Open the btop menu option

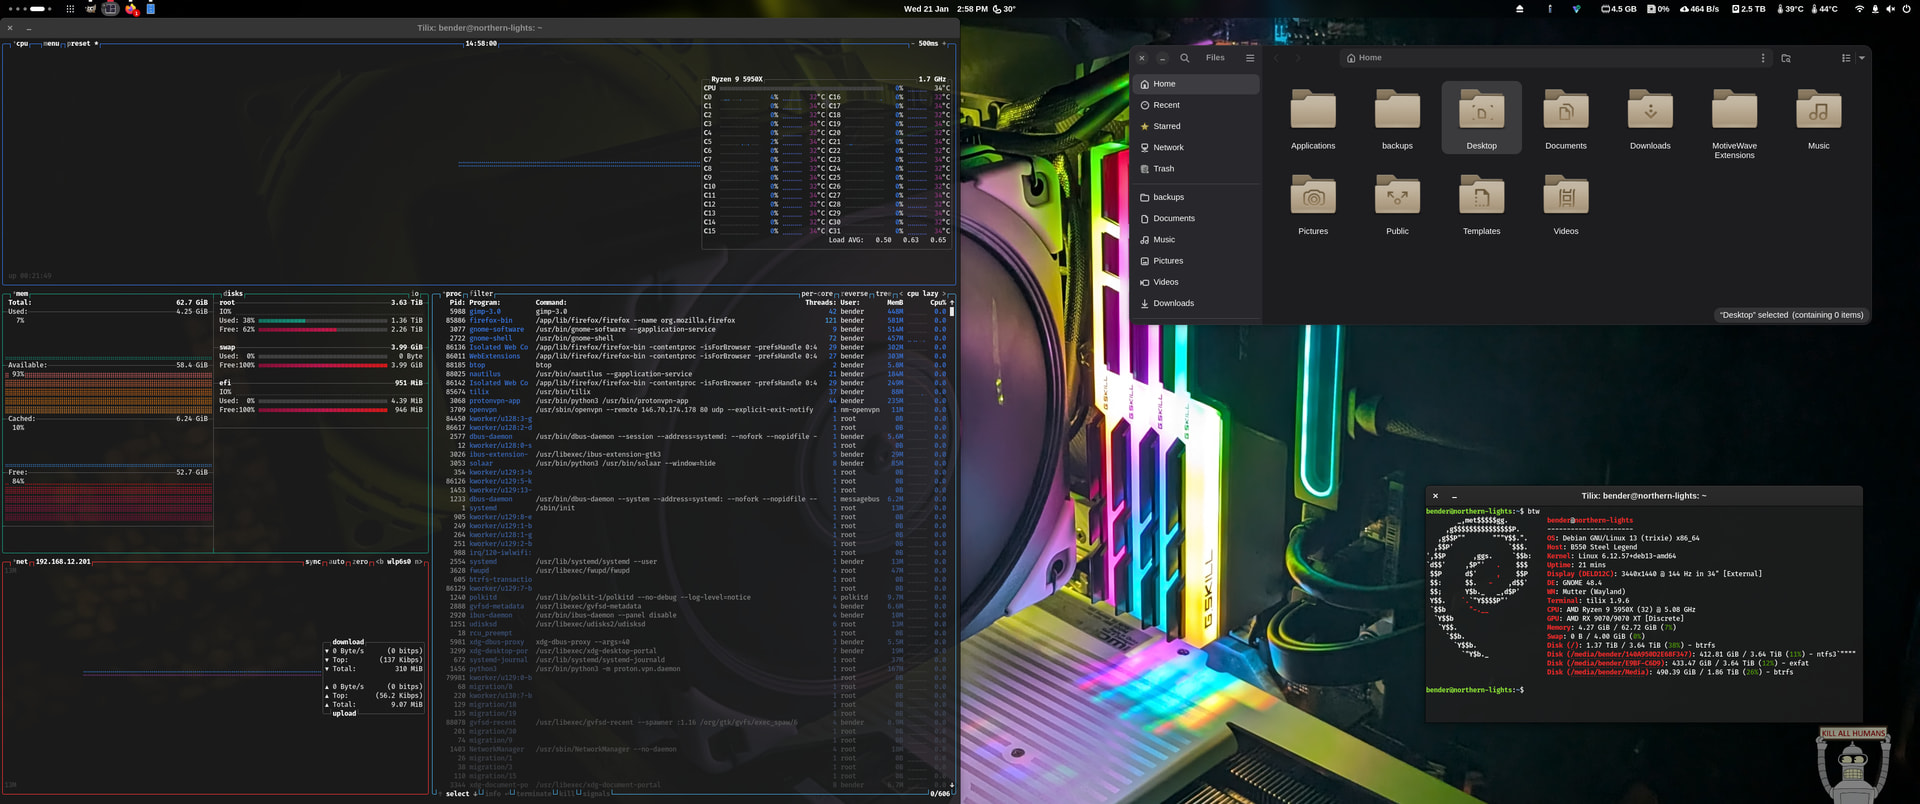(51, 44)
